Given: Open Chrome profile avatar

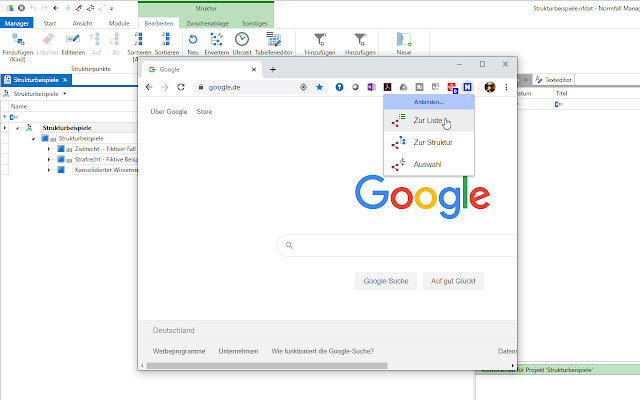Looking at the screenshot, I should [x=490, y=87].
